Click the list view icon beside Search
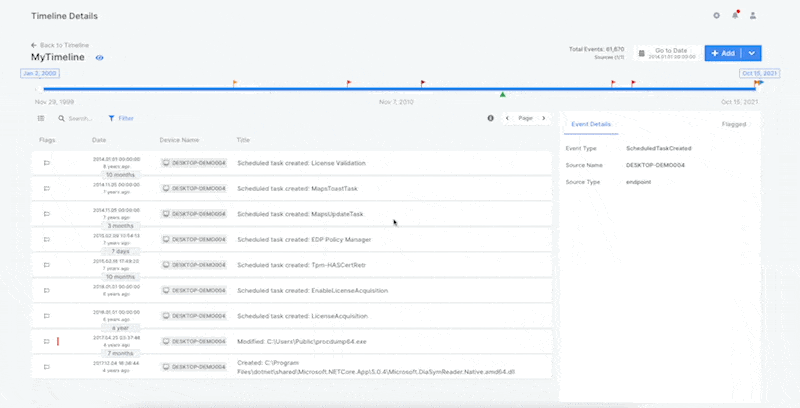 [41, 118]
